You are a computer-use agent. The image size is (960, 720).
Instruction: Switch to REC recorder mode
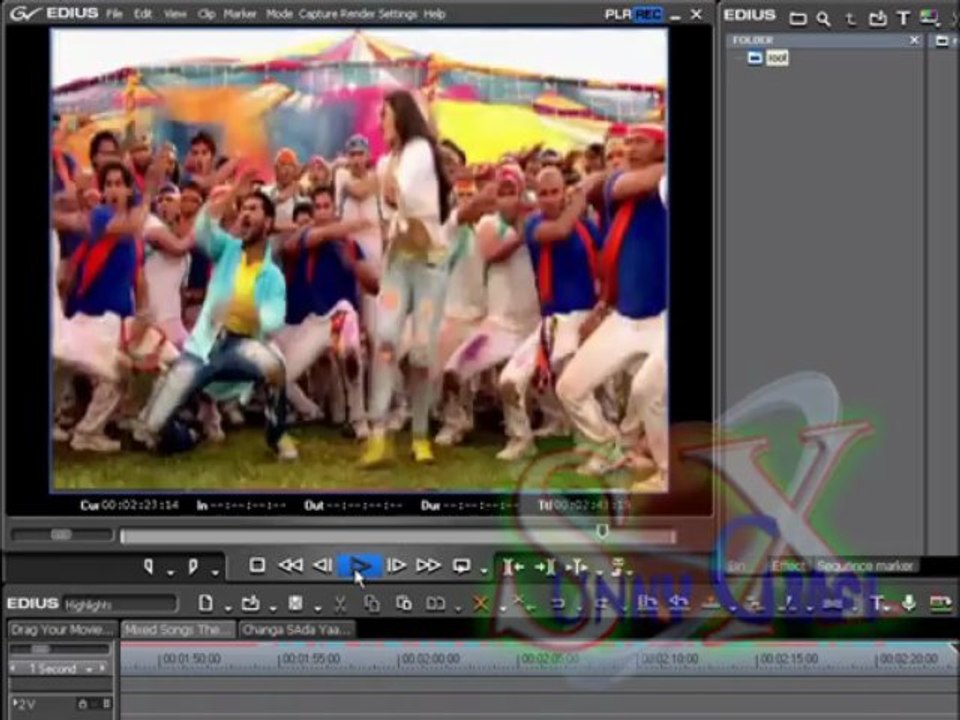(648, 14)
